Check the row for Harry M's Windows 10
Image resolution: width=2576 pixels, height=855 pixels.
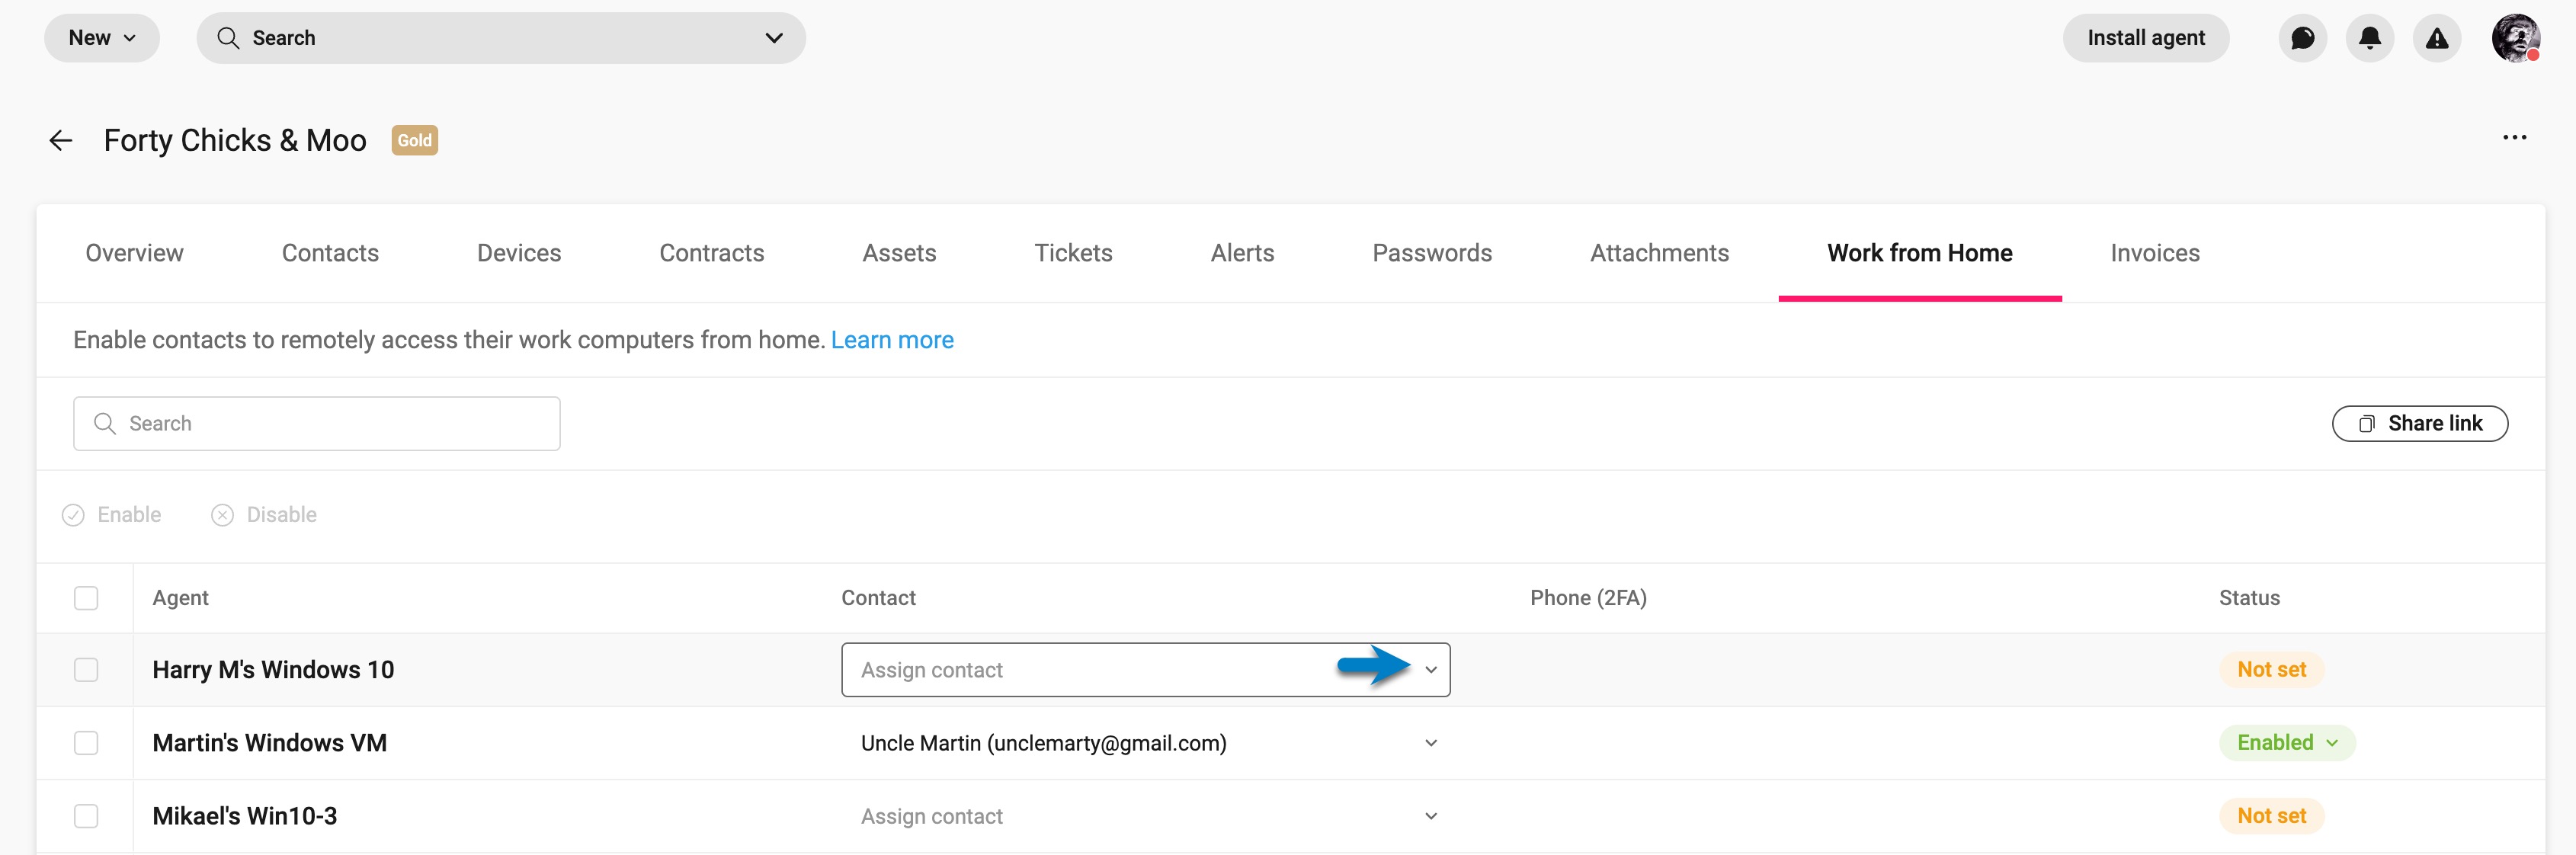[86, 669]
